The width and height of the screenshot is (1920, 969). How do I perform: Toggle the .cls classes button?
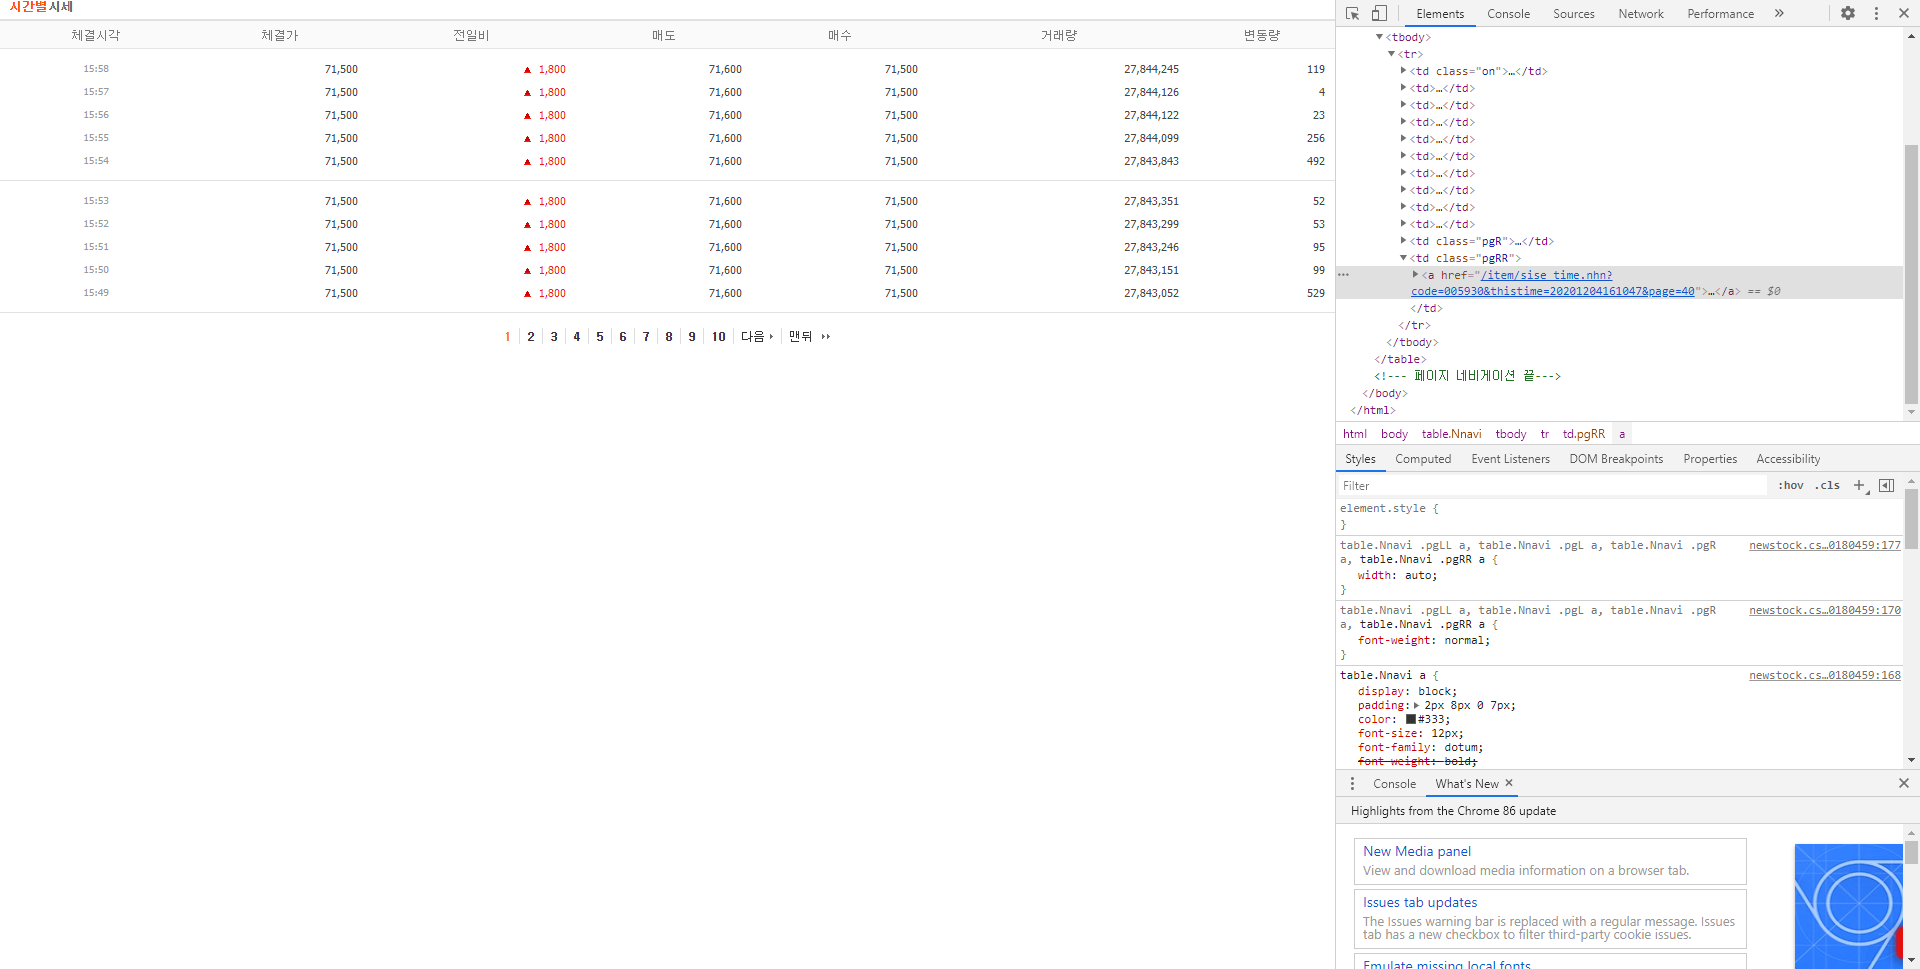point(1827,486)
